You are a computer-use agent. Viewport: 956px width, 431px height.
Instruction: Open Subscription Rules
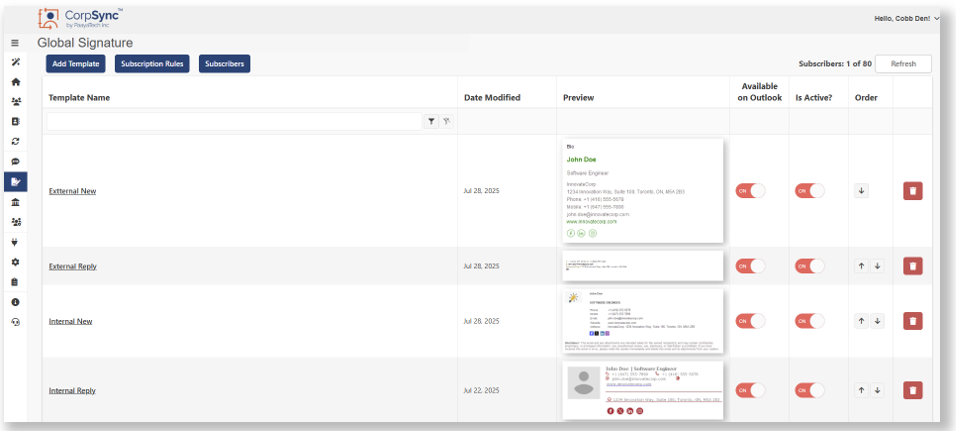pos(152,64)
